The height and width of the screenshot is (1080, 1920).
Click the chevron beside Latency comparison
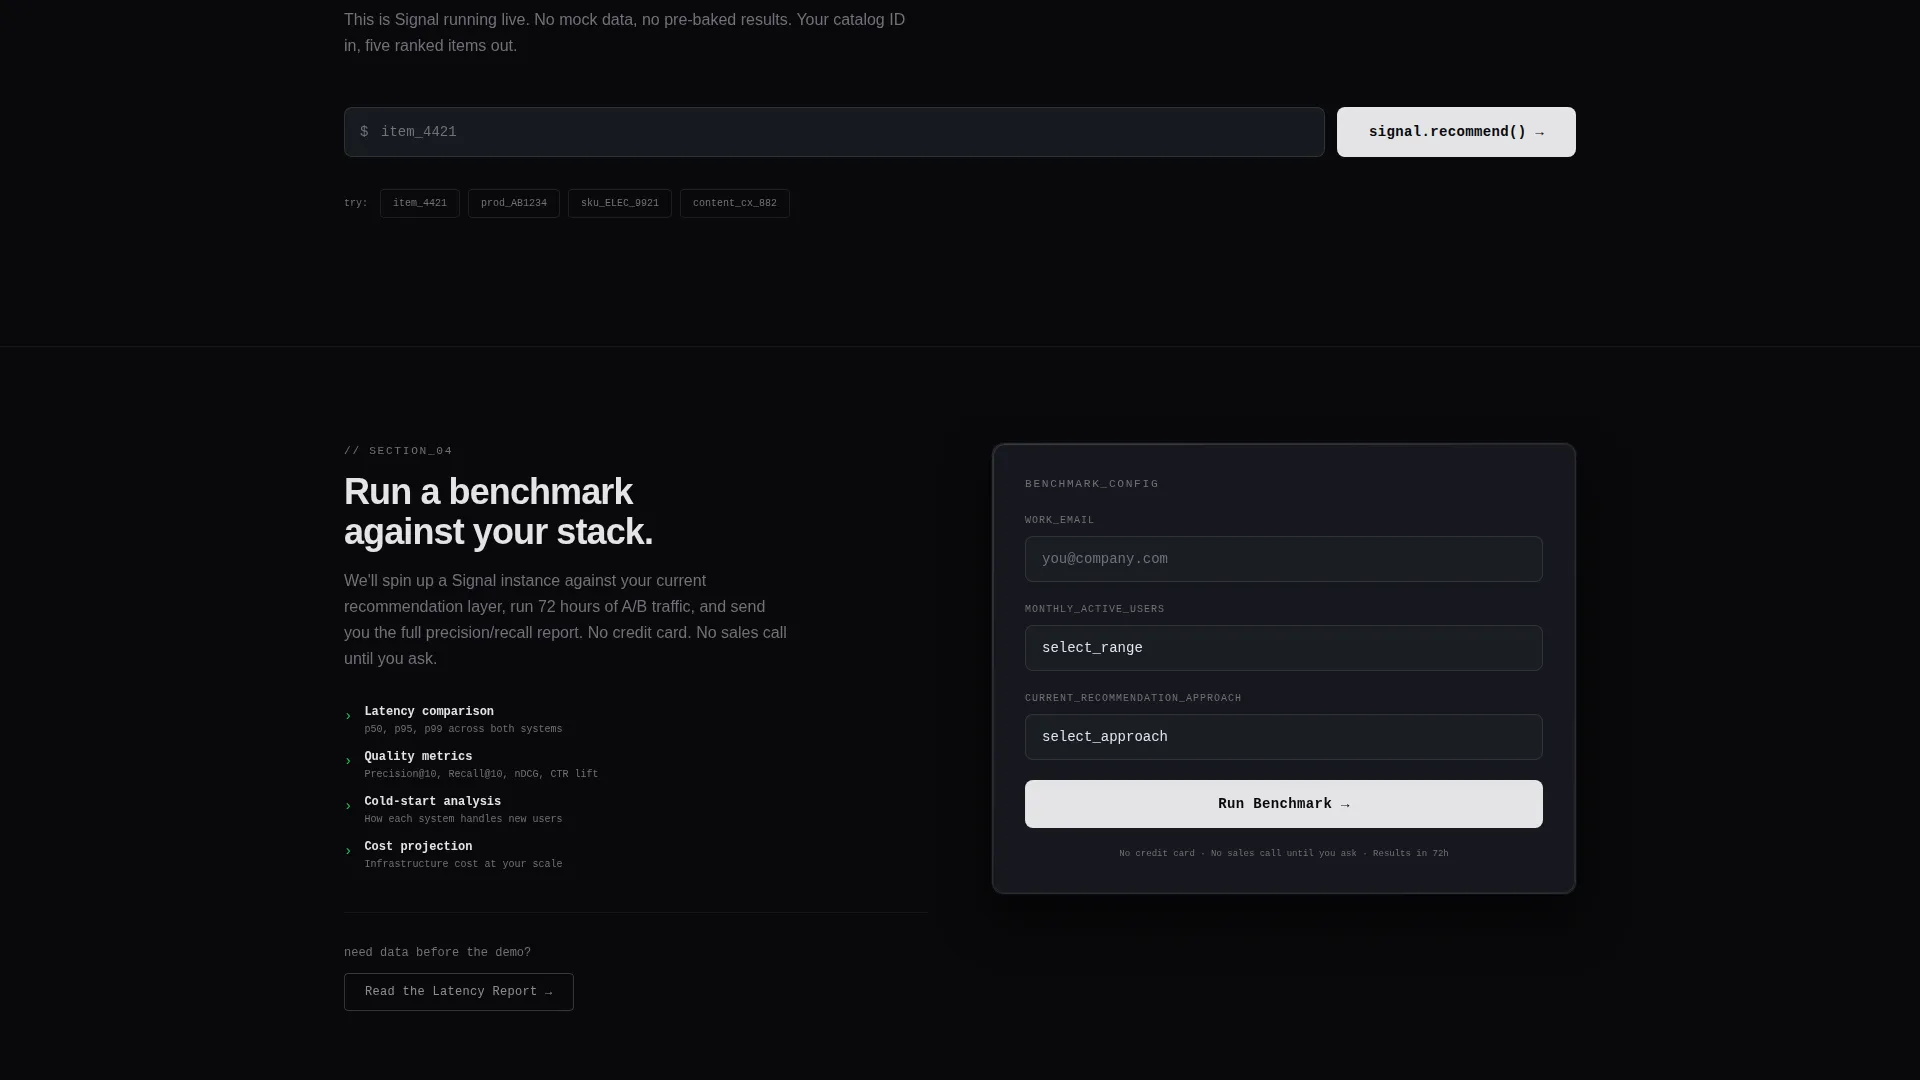(348, 716)
